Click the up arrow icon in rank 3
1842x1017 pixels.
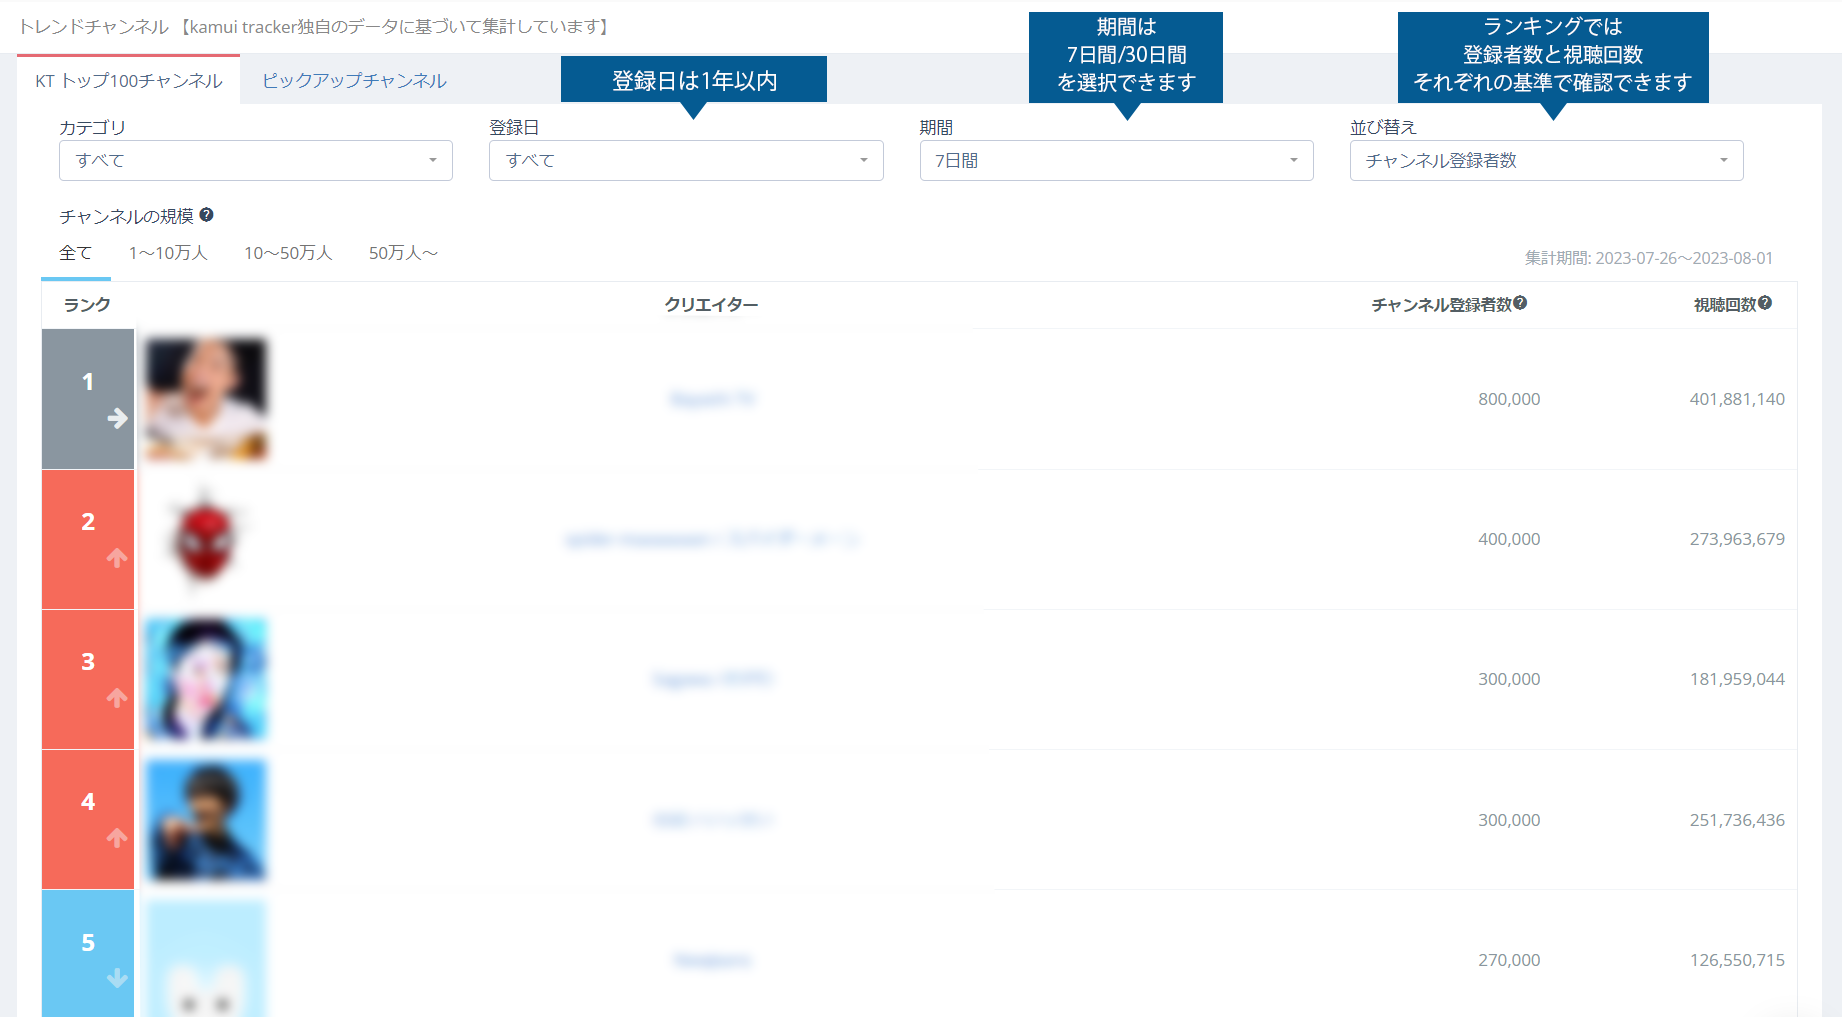point(117,698)
